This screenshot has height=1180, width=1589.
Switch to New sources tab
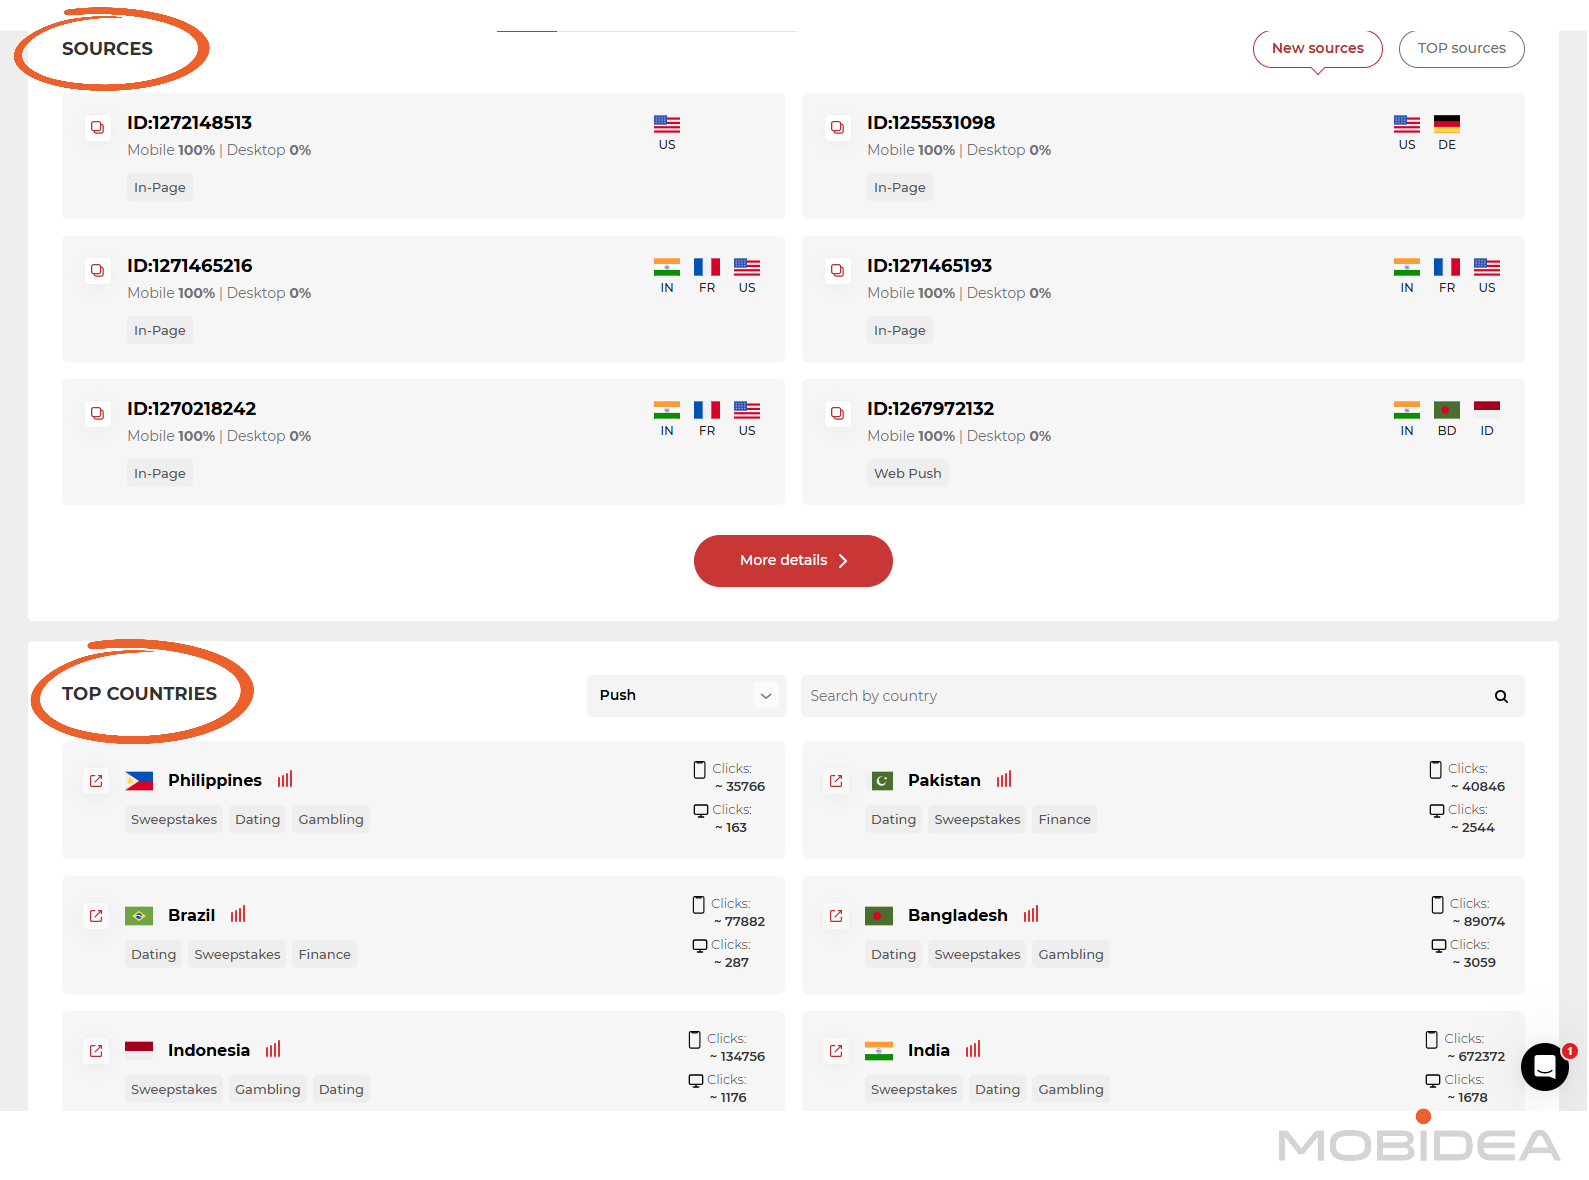pos(1317,48)
